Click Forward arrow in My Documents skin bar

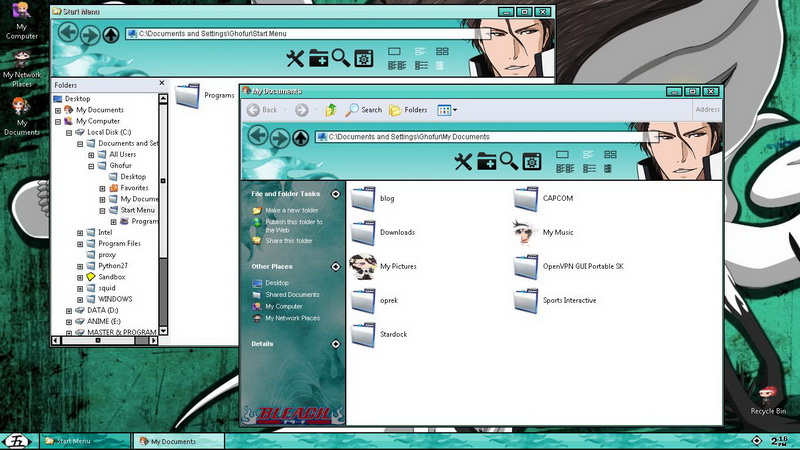280,138
